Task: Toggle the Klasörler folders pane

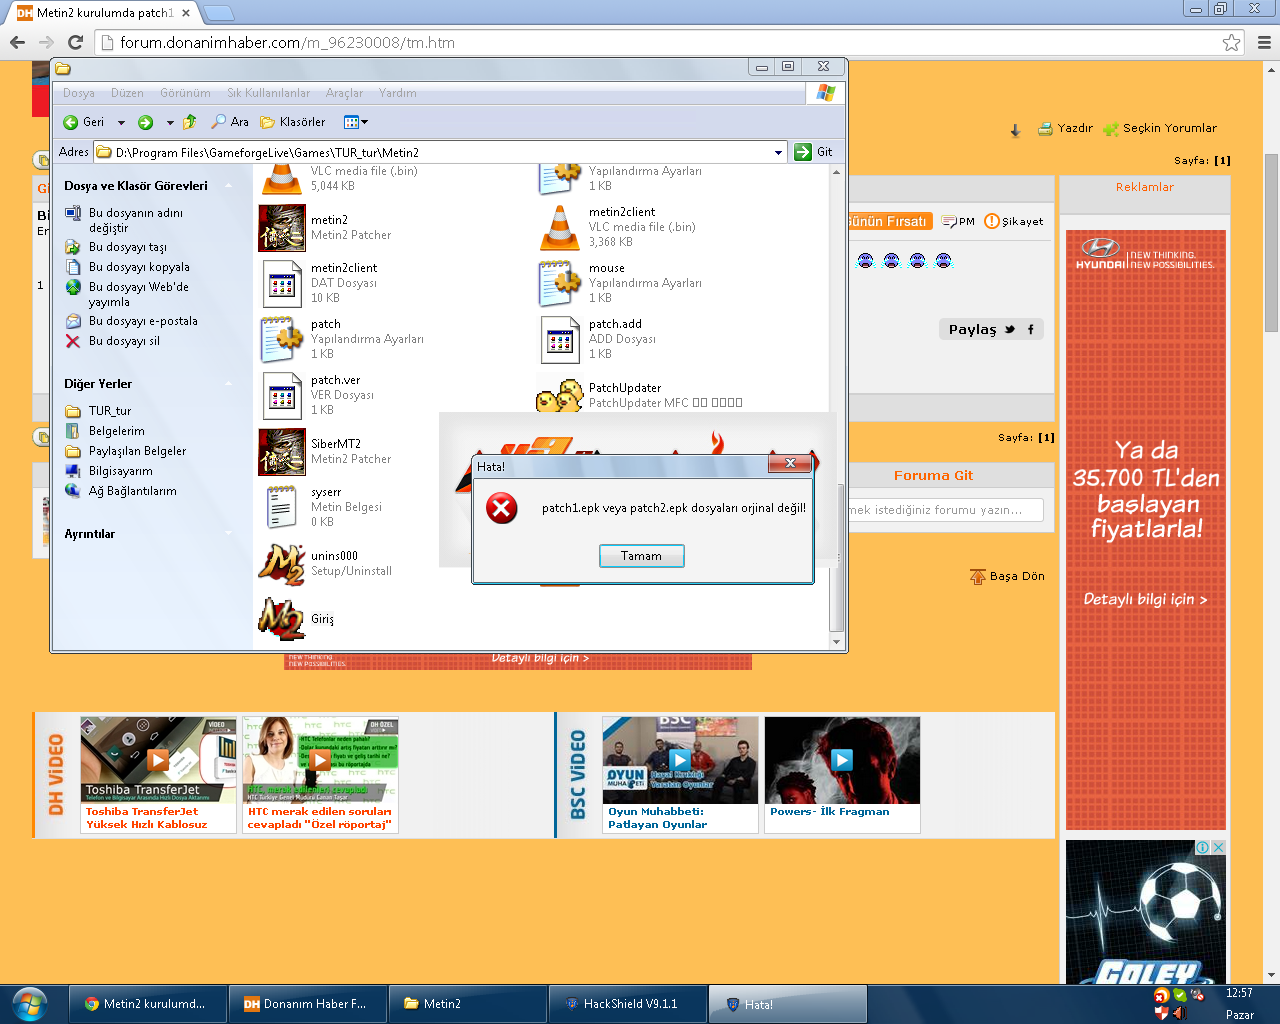Action: click(x=293, y=122)
